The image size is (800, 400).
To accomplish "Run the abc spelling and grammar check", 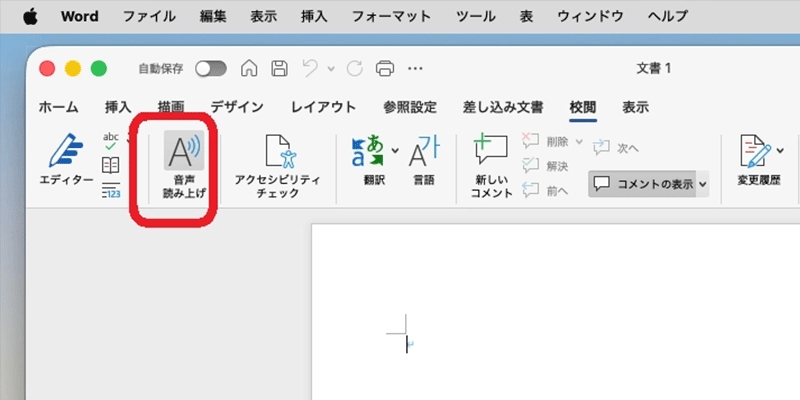I will tap(111, 141).
